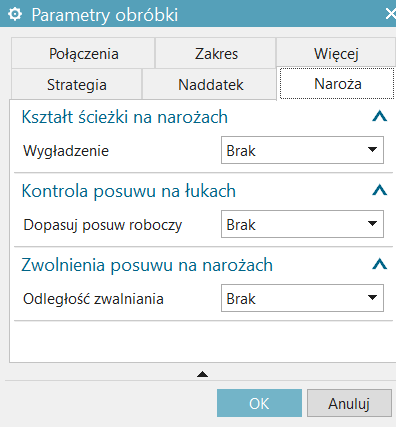
Task: Open the Dopasuj posuw roboczy dropdown
Action: coord(302,224)
